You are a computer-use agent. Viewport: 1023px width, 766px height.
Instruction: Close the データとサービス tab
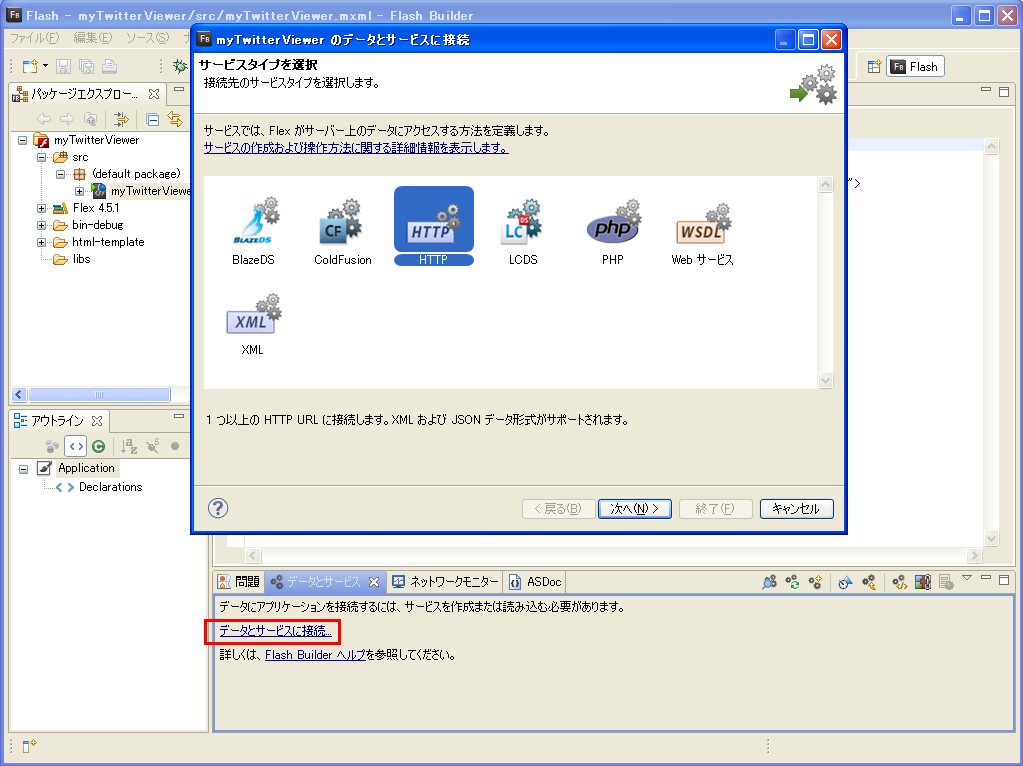pyautogui.click(x=374, y=582)
